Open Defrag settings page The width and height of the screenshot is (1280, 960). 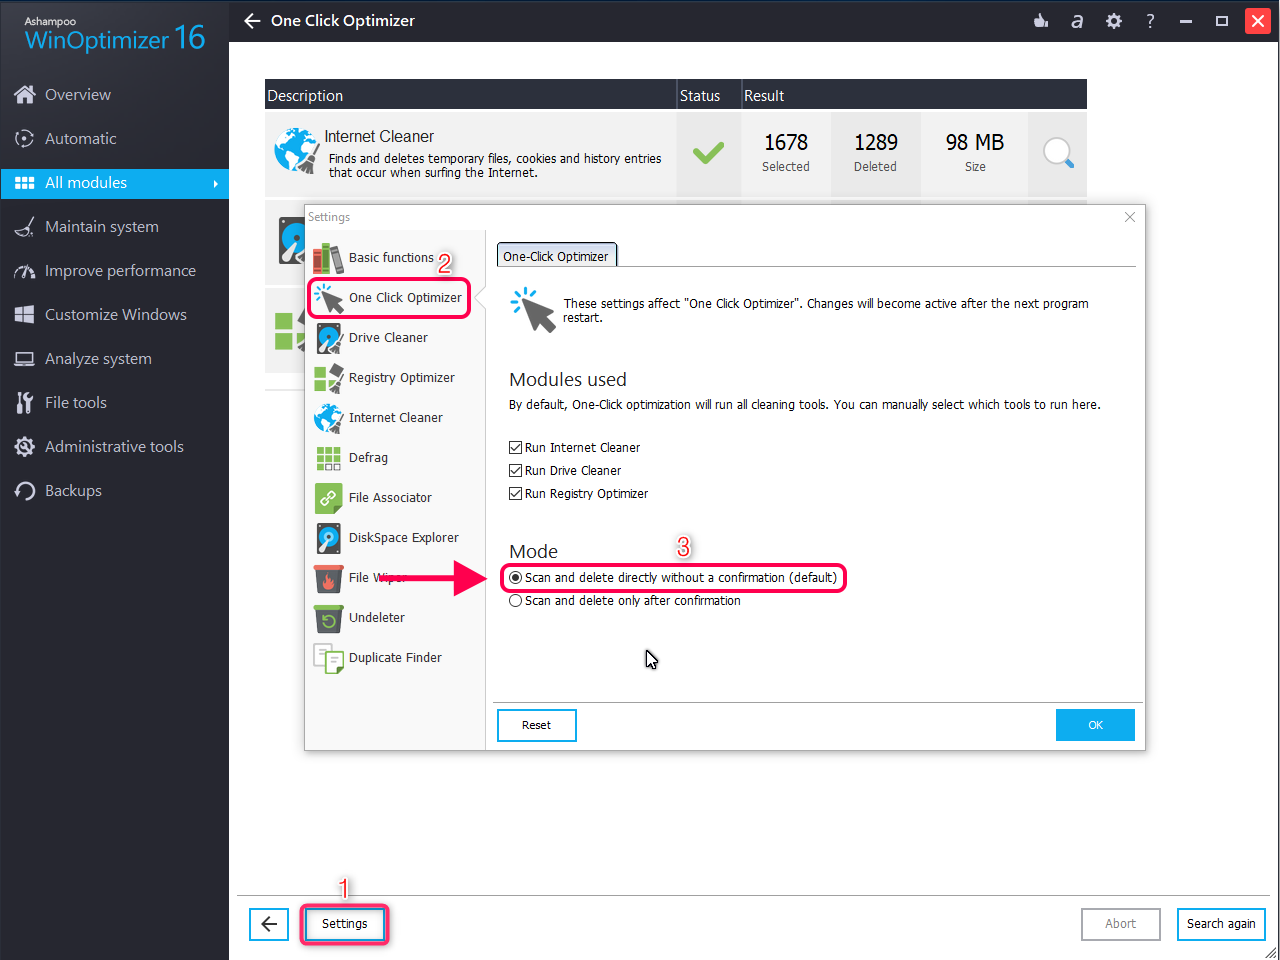[x=368, y=458]
